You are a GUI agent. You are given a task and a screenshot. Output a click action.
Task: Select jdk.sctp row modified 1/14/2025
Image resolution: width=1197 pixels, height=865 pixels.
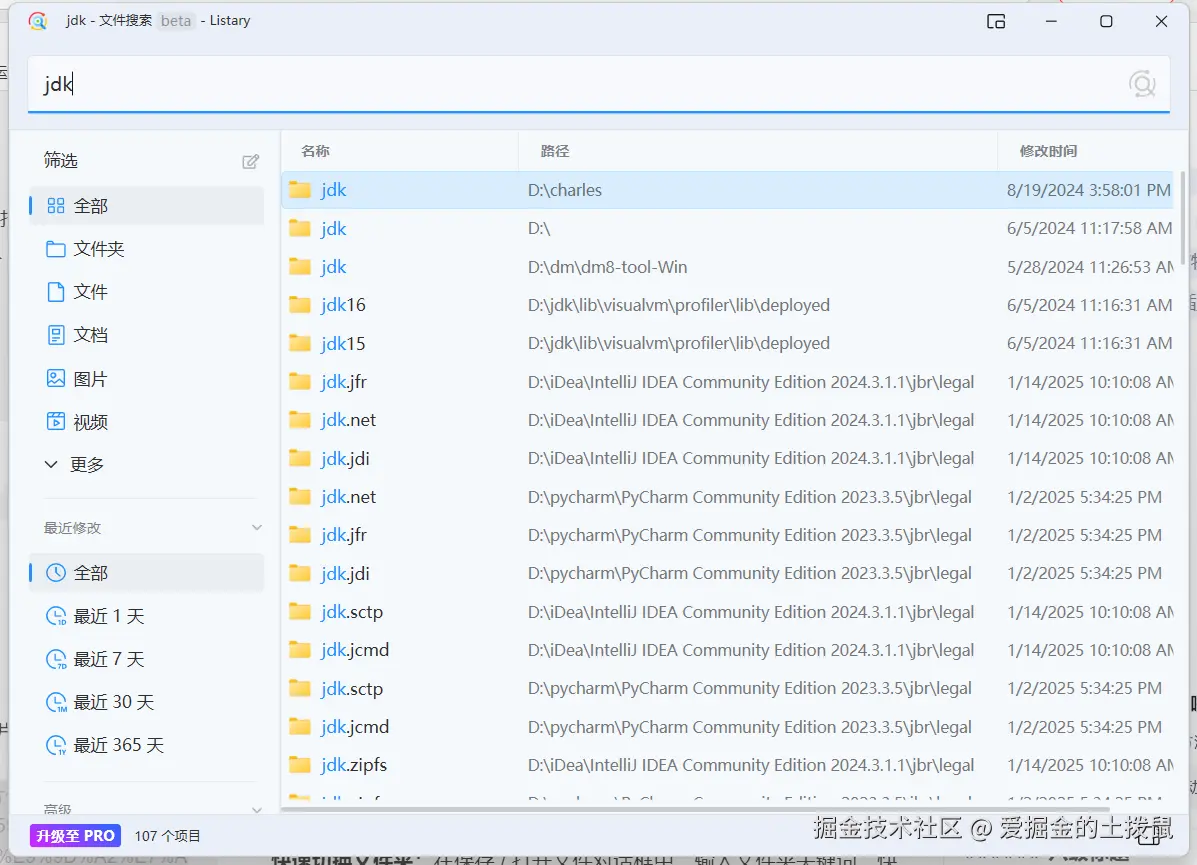tap(728, 612)
